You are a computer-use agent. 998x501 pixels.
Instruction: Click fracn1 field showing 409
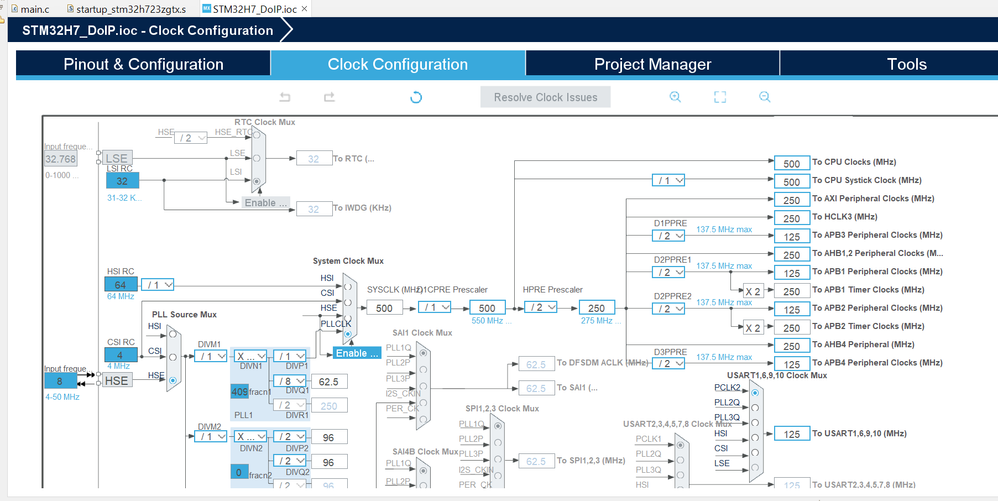point(239,392)
